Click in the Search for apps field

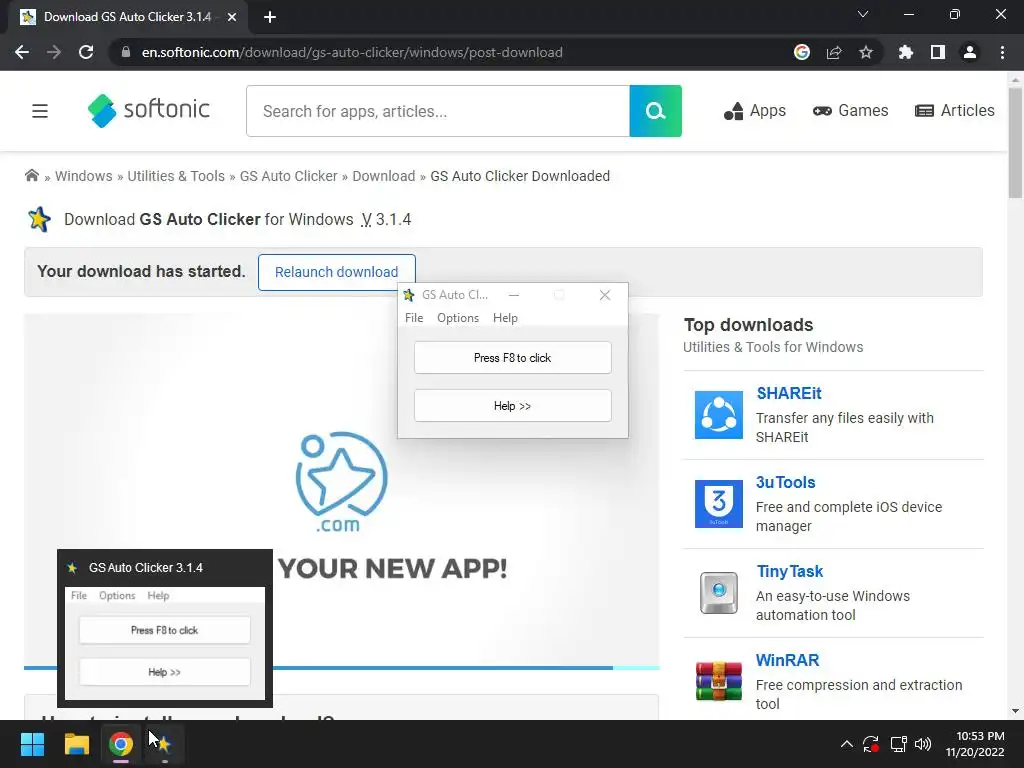point(438,111)
